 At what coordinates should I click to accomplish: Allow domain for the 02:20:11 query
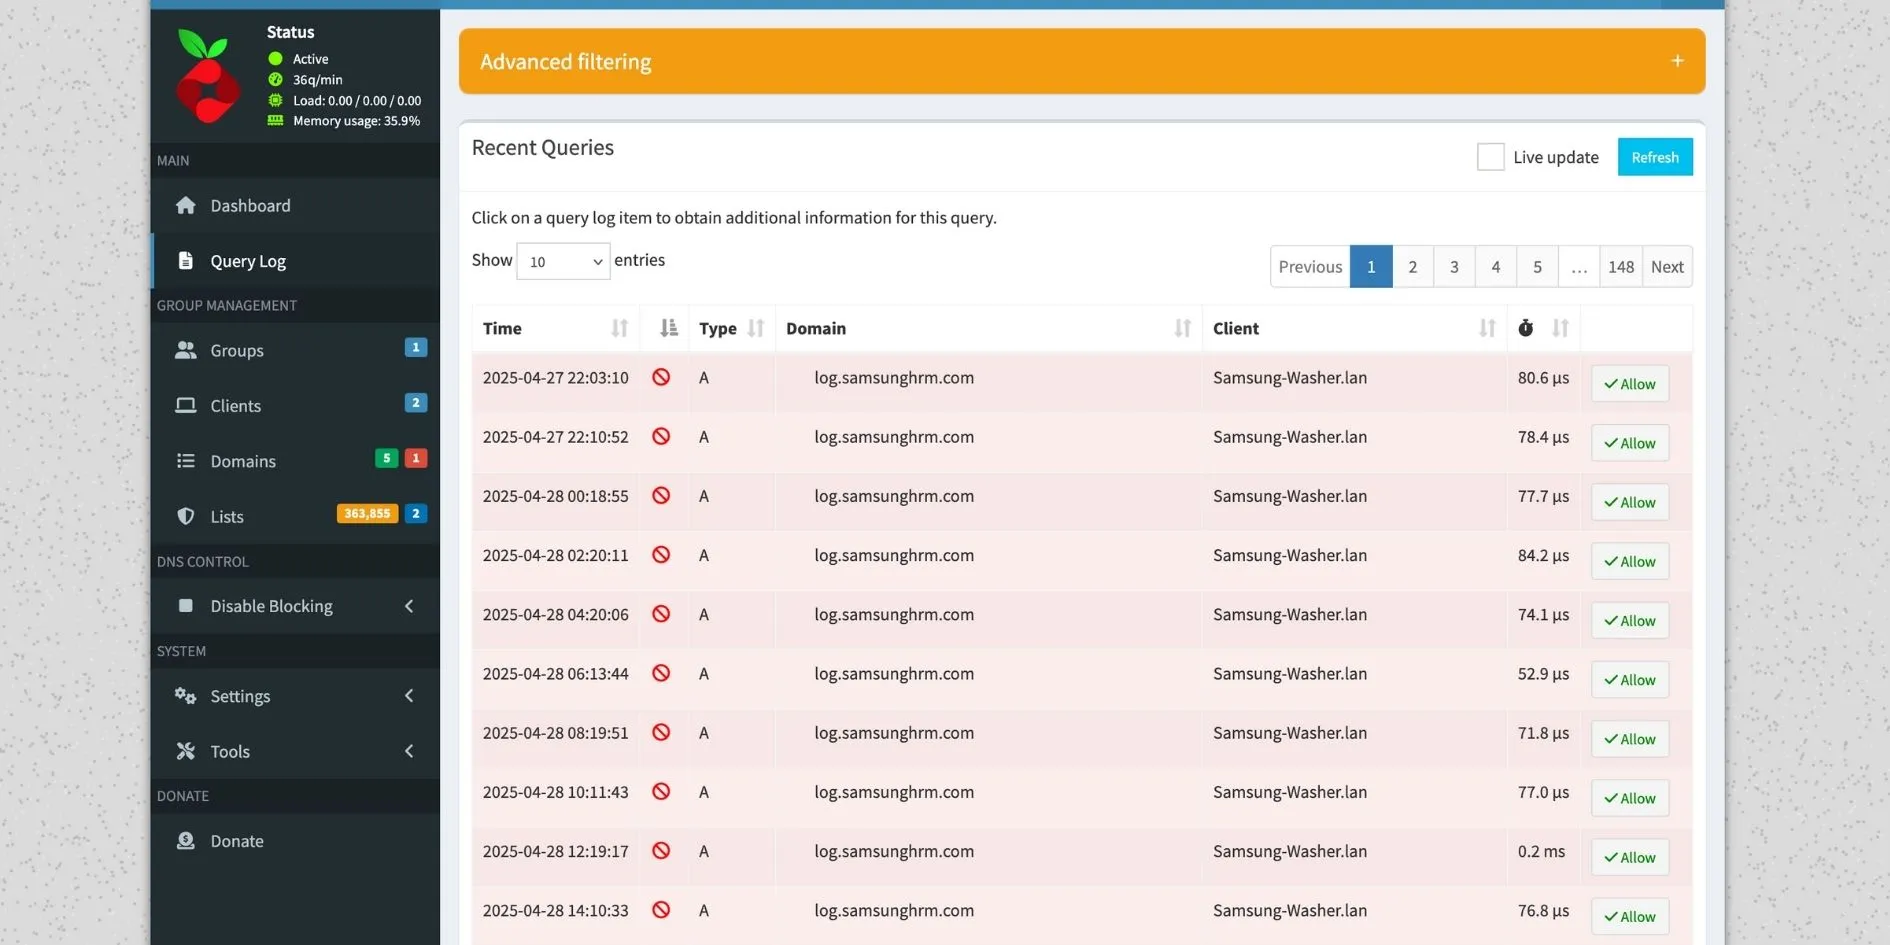point(1630,561)
